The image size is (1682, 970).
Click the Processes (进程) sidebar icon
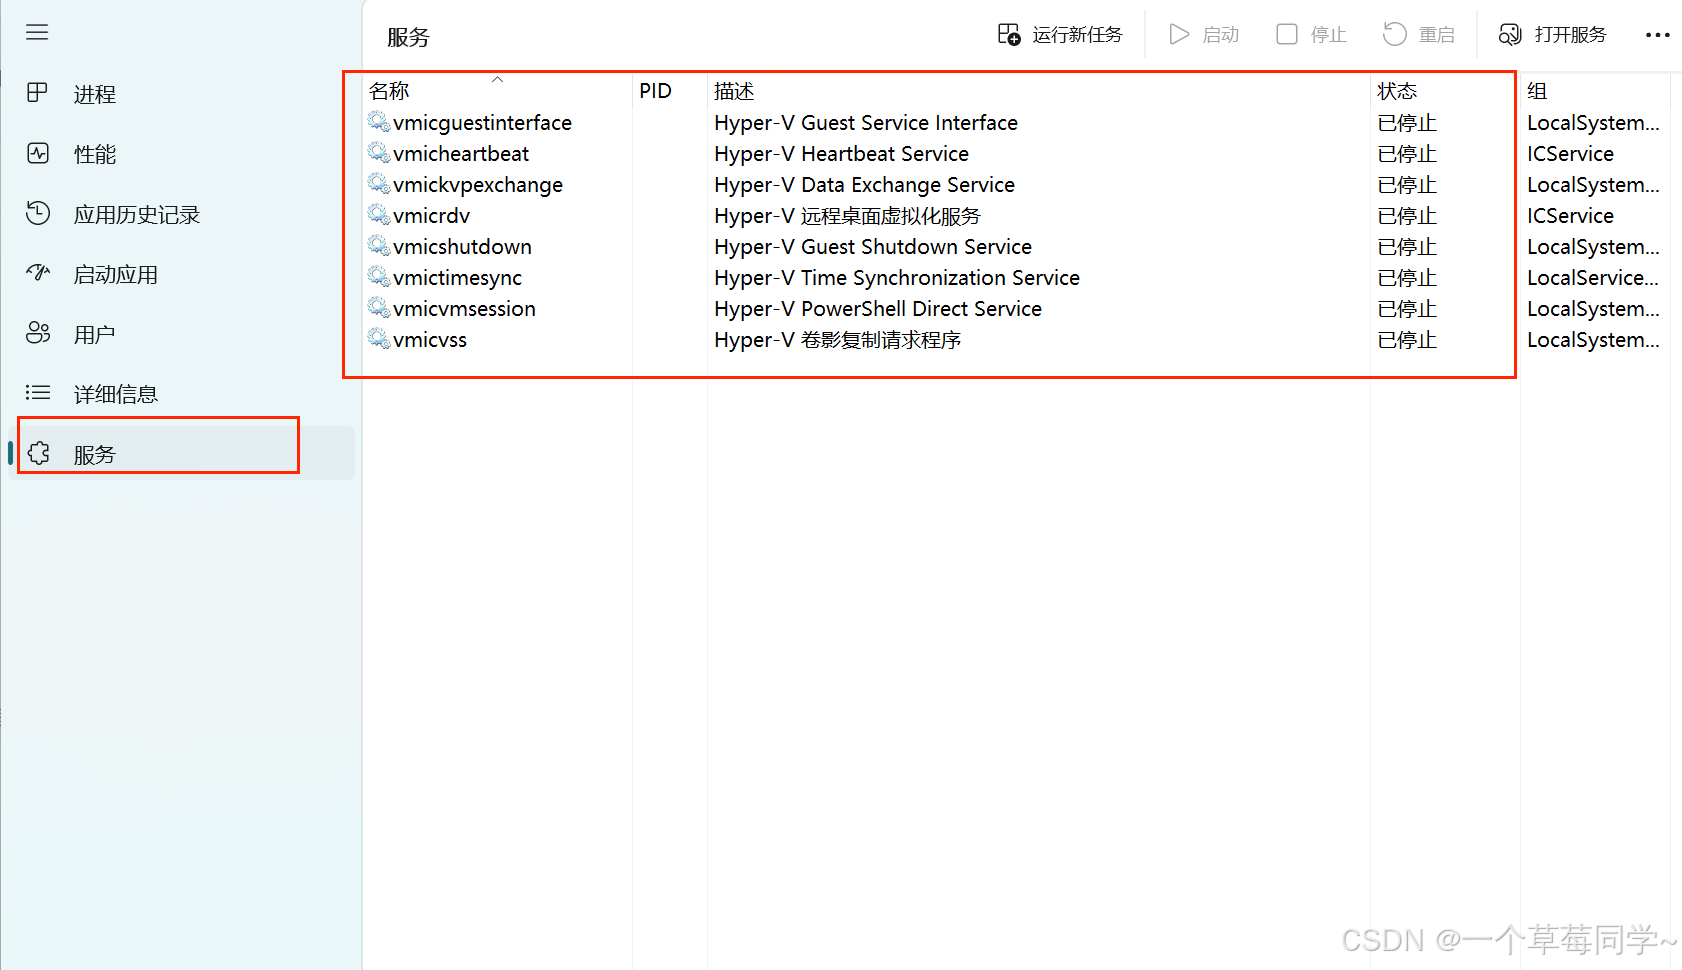click(x=37, y=93)
